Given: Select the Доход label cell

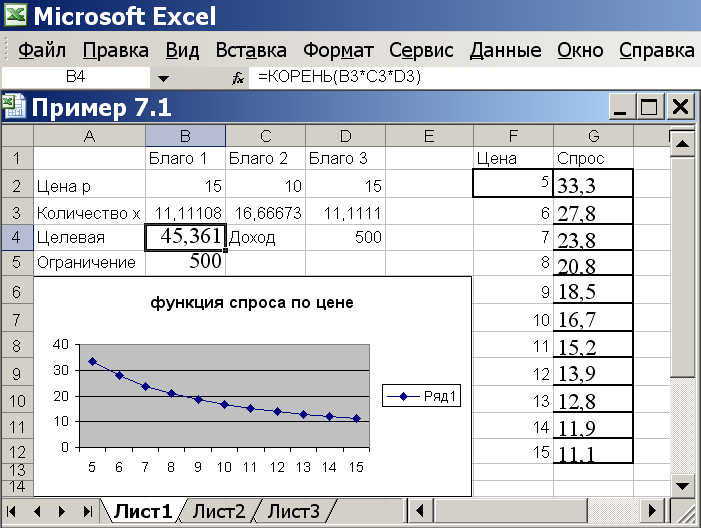Looking at the screenshot, I should [266, 237].
